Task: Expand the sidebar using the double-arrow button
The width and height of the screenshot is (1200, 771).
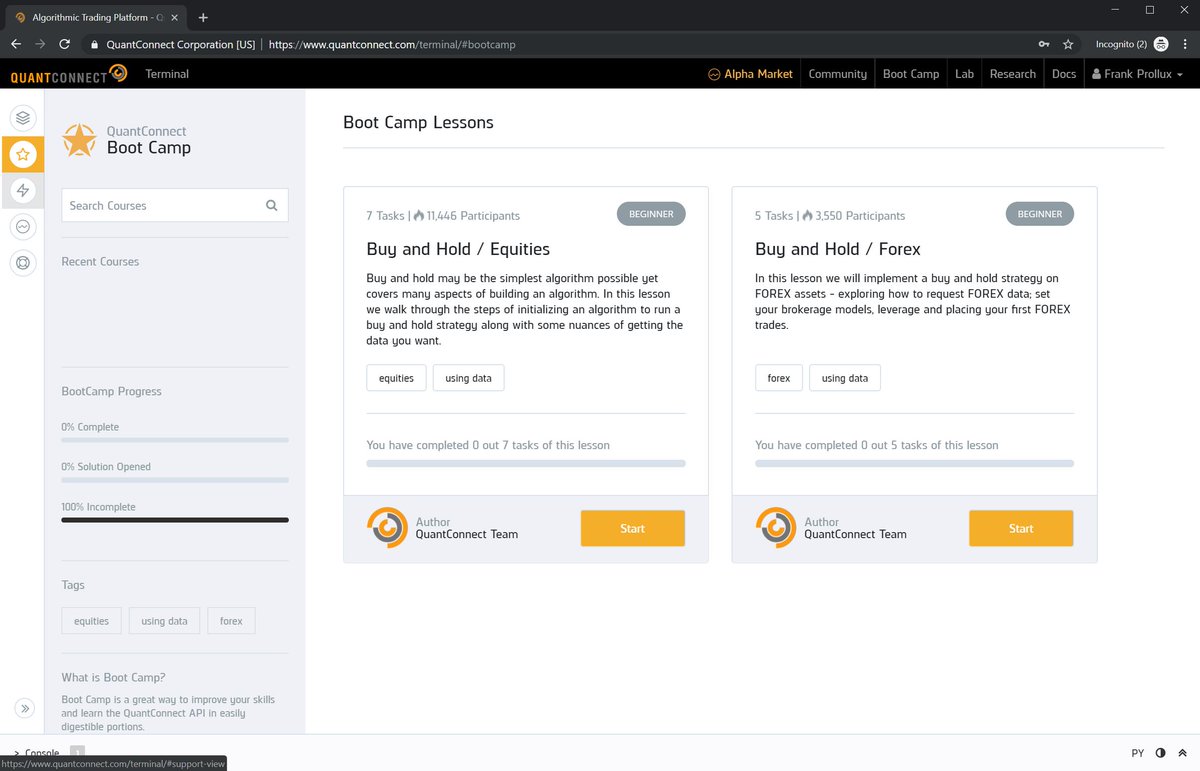Action: click(x=24, y=708)
